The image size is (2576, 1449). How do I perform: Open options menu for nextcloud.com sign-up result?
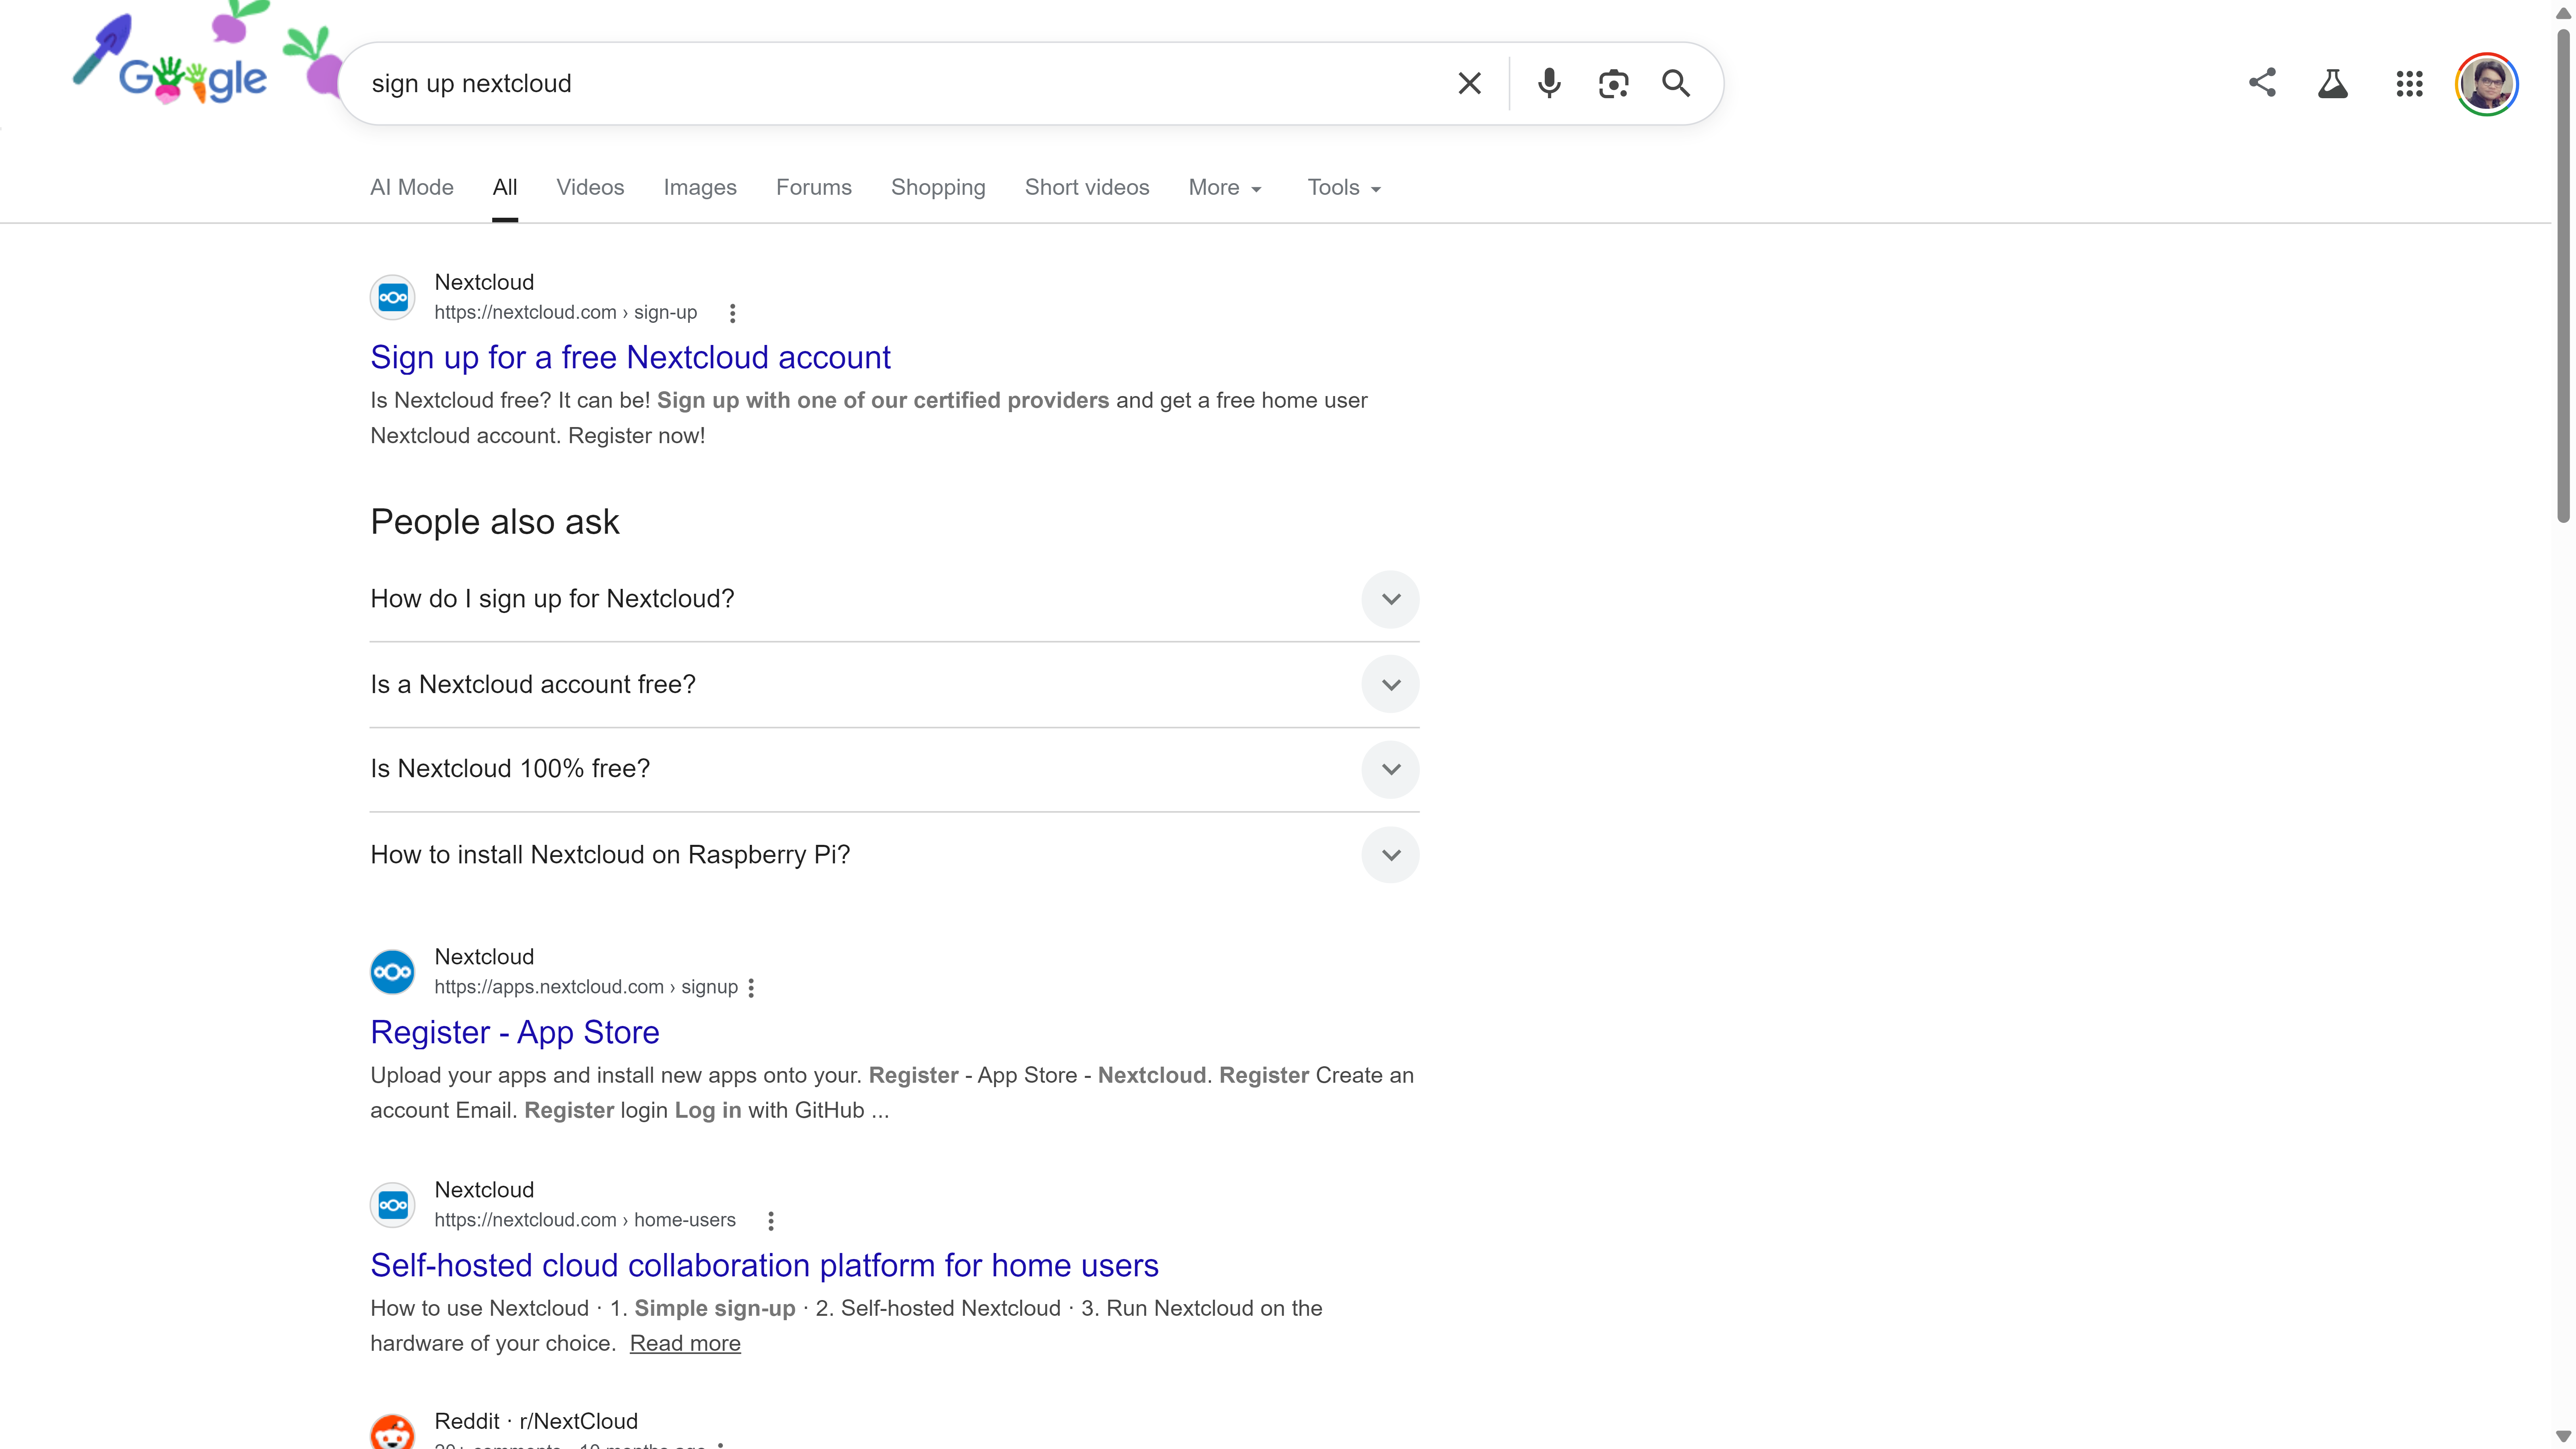(x=733, y=313)
